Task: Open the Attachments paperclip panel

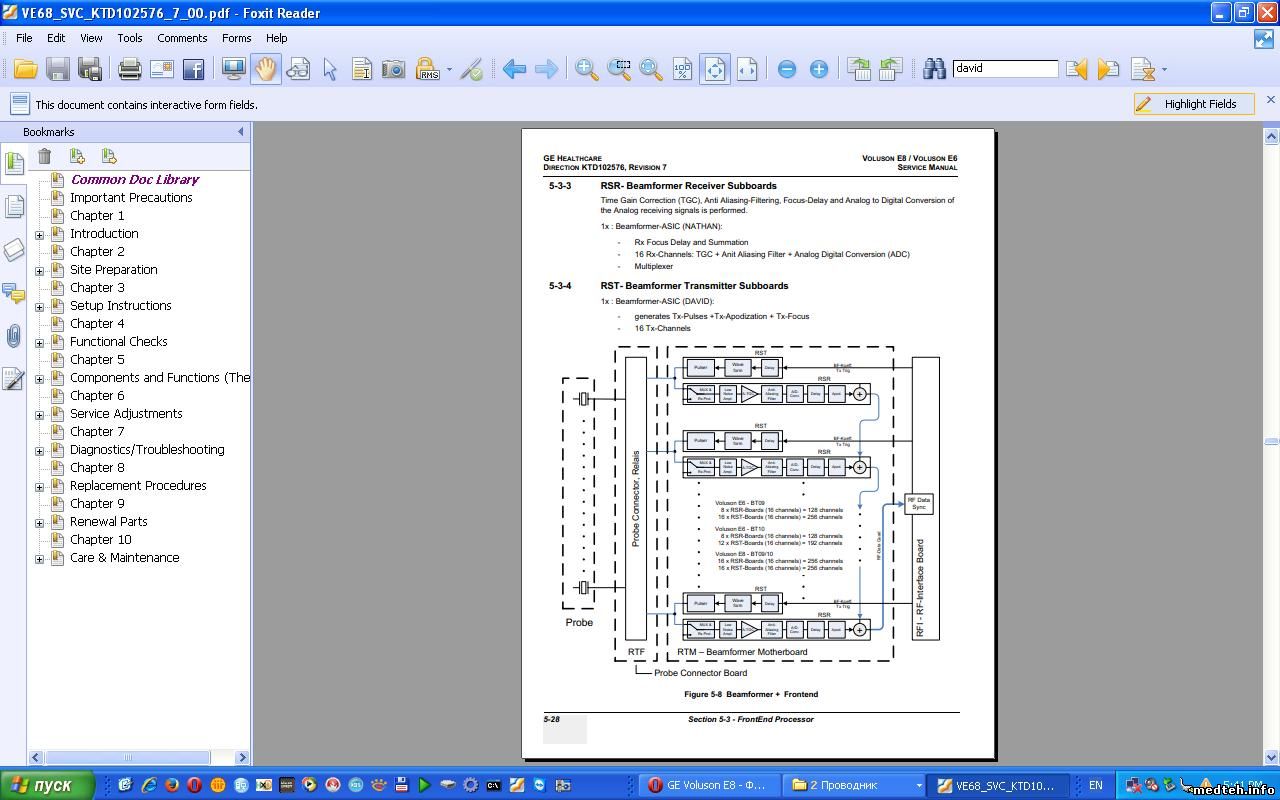Action: [x=13, y=336]
